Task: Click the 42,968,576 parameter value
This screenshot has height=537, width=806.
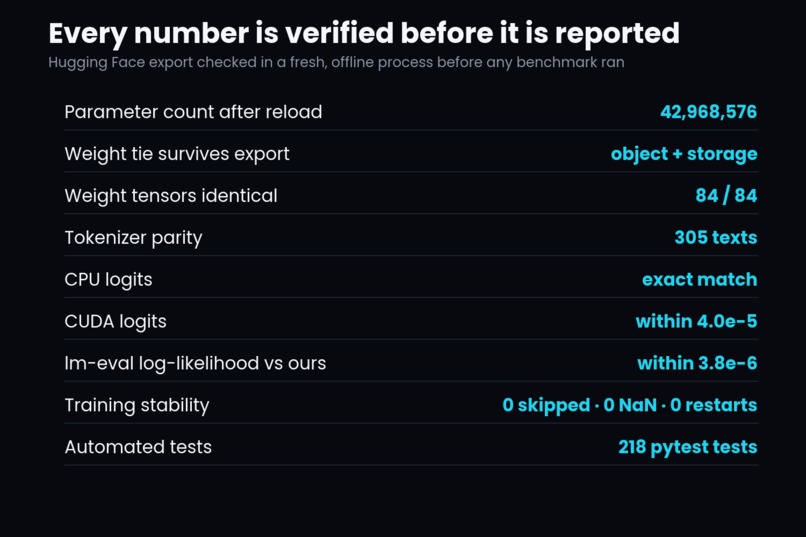Action: point(708,112)
